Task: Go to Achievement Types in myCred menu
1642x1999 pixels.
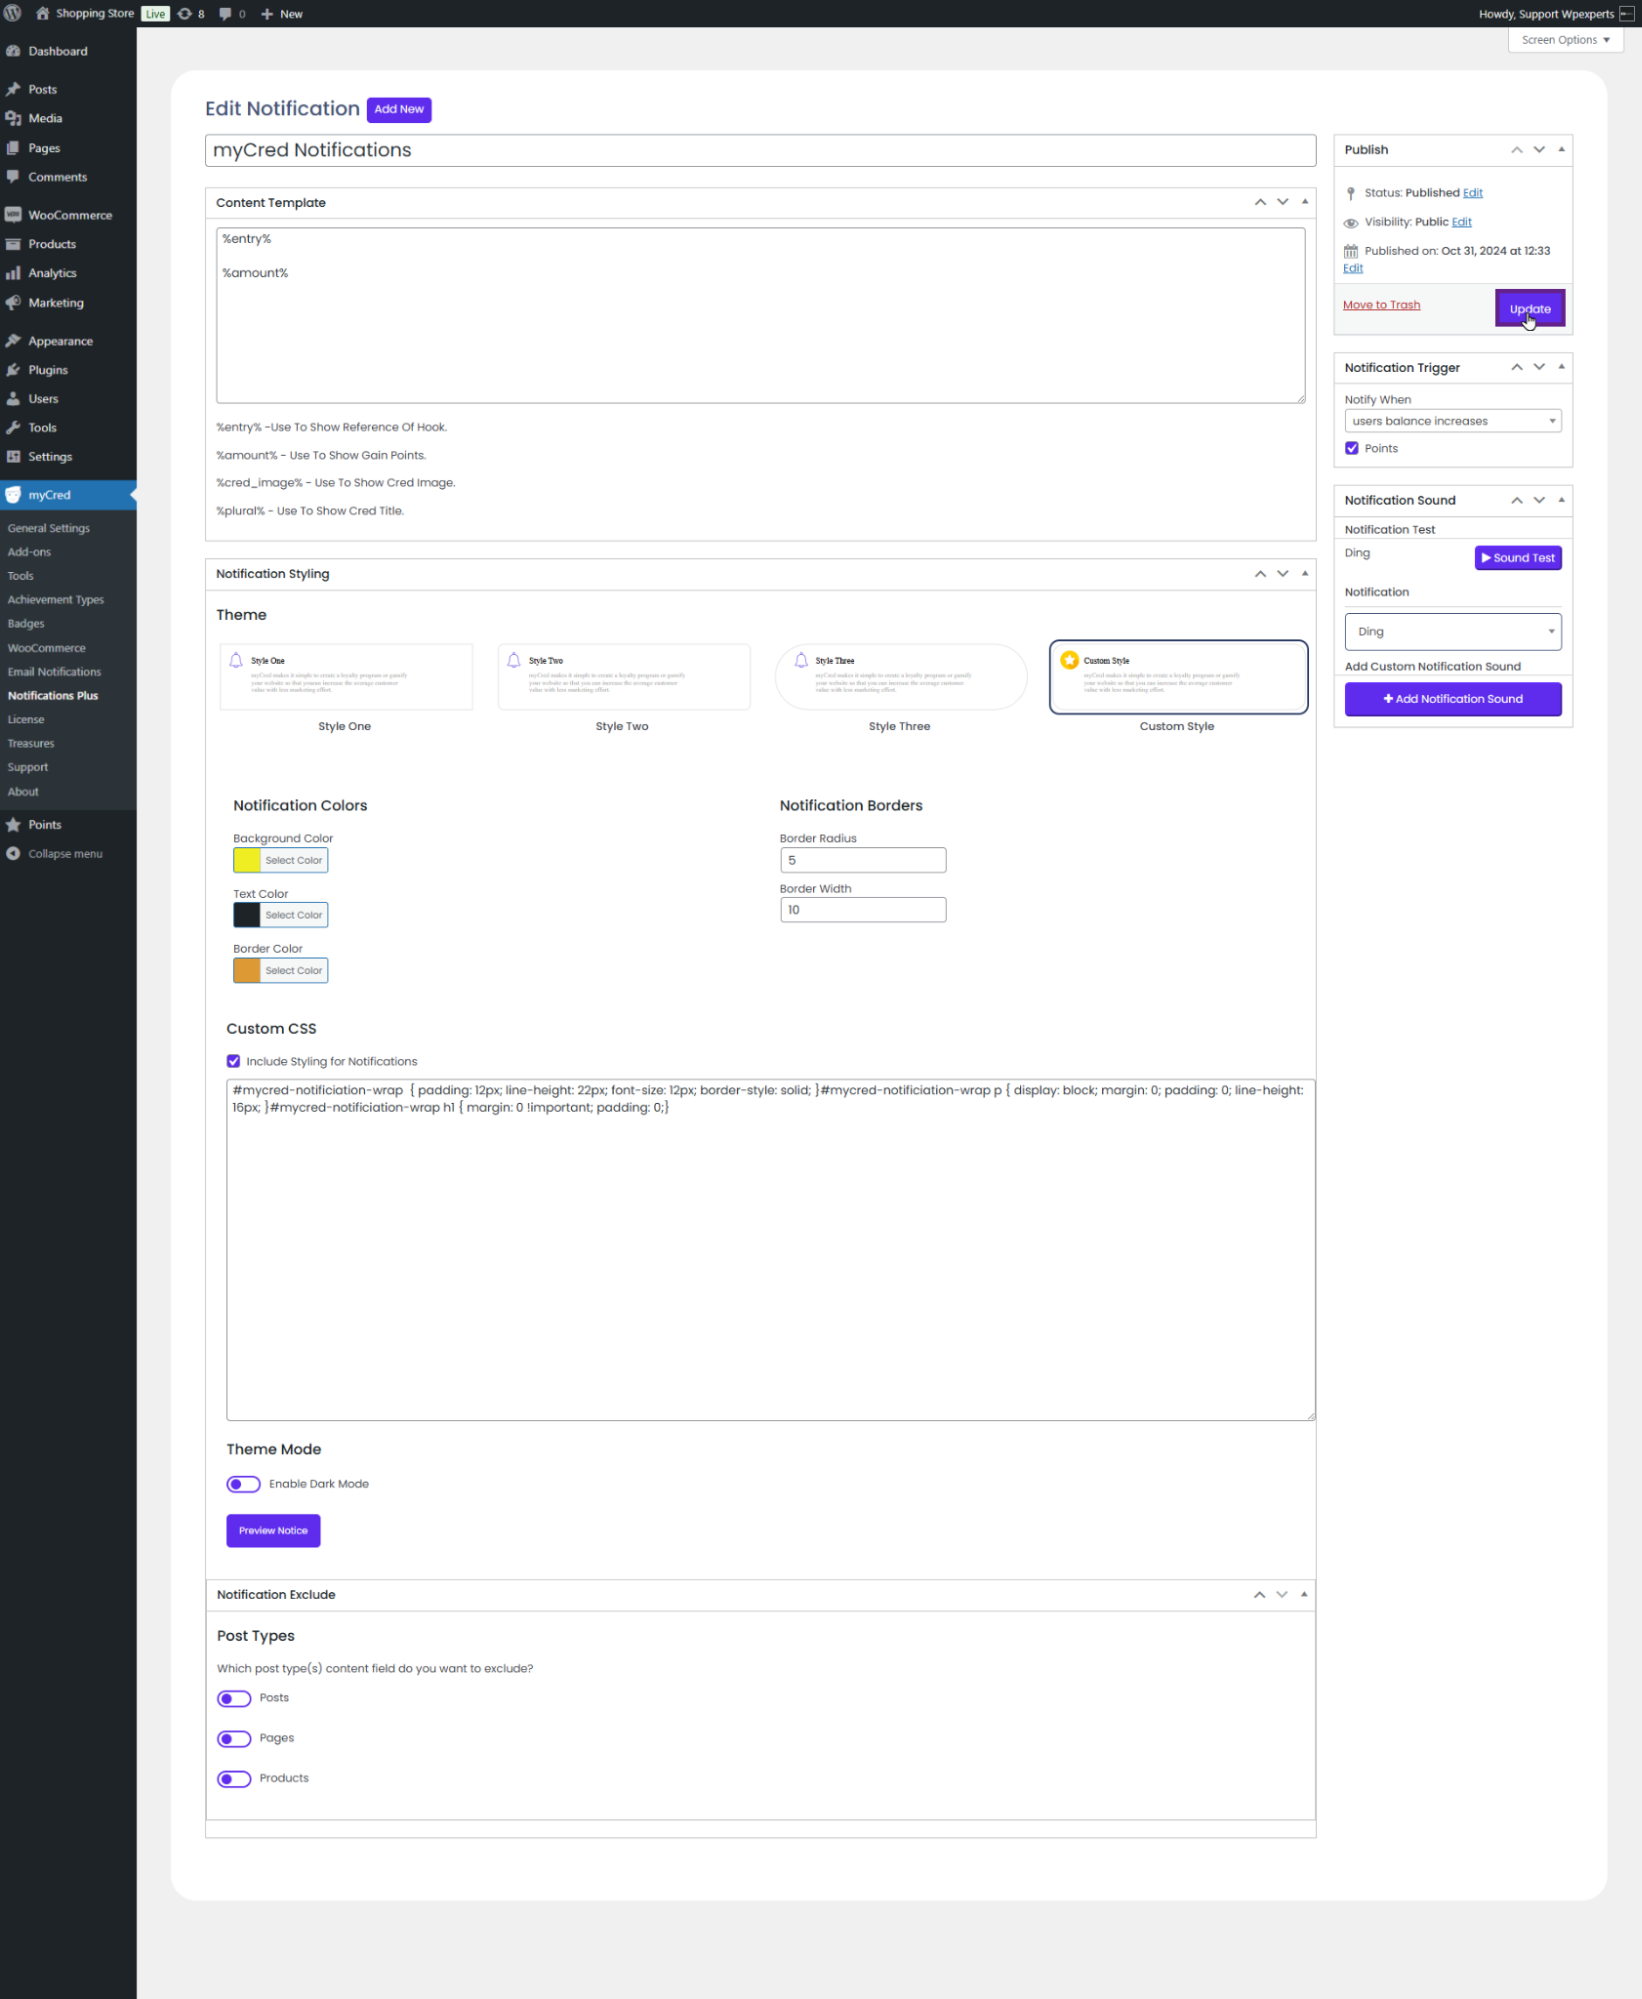Action: [55, 600]
